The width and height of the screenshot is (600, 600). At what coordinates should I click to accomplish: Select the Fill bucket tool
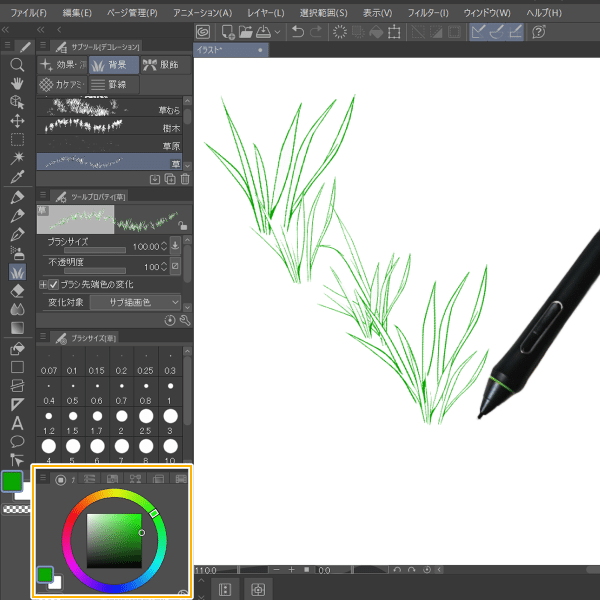[x=17, y=349]
